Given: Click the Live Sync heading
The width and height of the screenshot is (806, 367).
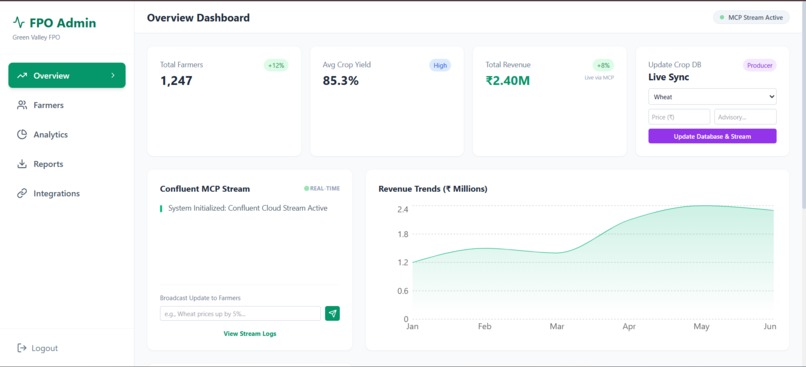Looking at the screenshot, I should pyautogui.click(x=668, y=77).
